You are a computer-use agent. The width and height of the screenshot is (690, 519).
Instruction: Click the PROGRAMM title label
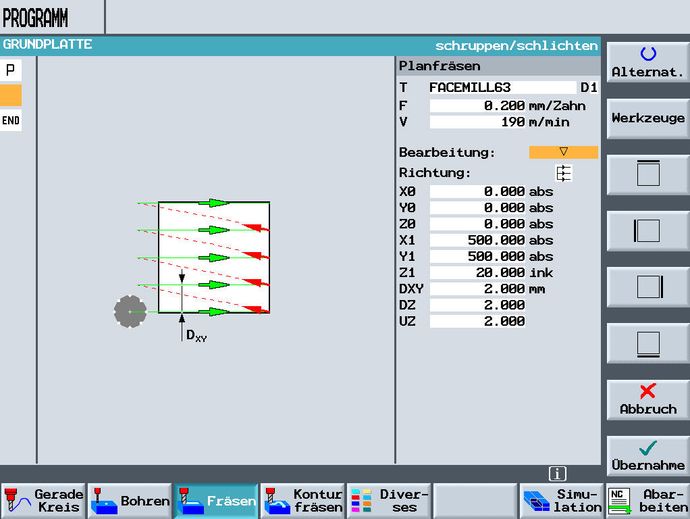(x=35, y=18)
